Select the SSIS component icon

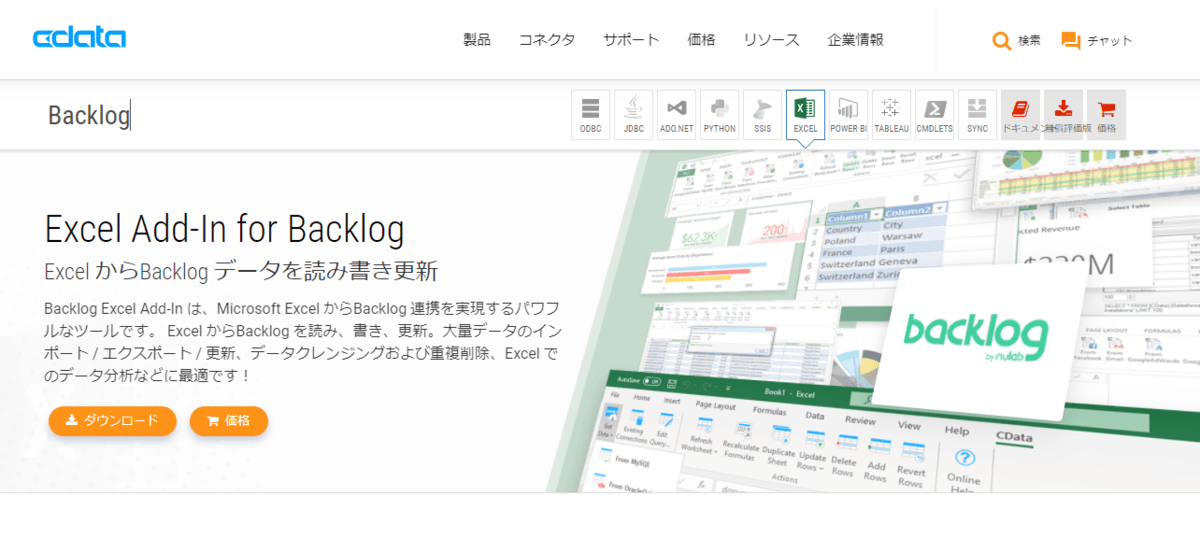762,115
